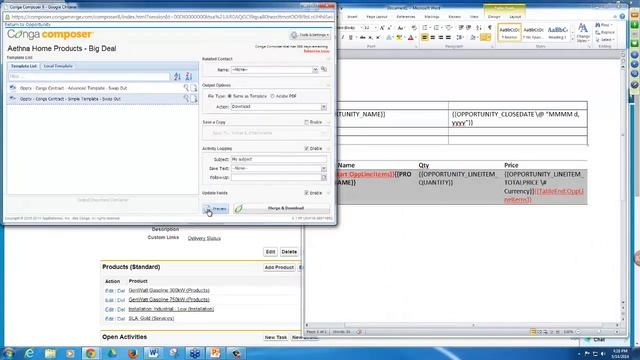Screen dimensions: 640x360
Task: Click Word's bullets list icon
Action: (x=425, y=27)
